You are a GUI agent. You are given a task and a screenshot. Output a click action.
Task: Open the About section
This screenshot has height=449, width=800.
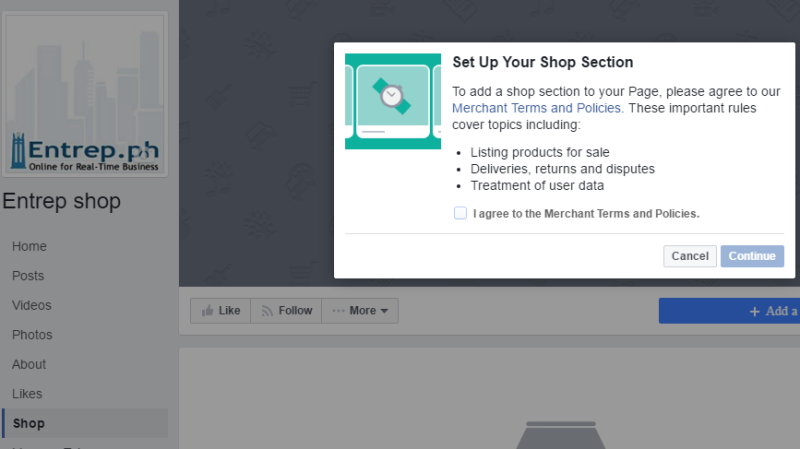(x=29, y=365)
